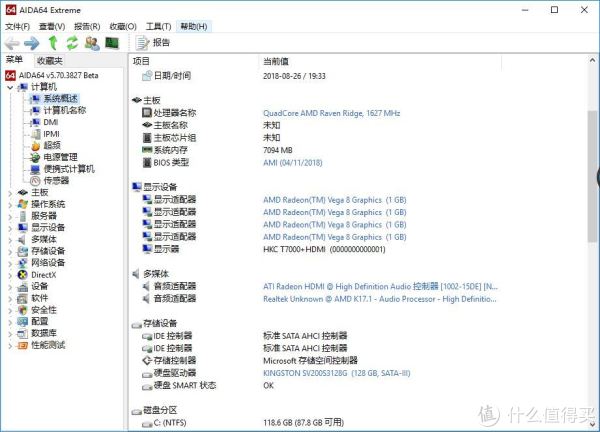Select 传感器 tree item

pyautogui.click(x=56, y=181)
